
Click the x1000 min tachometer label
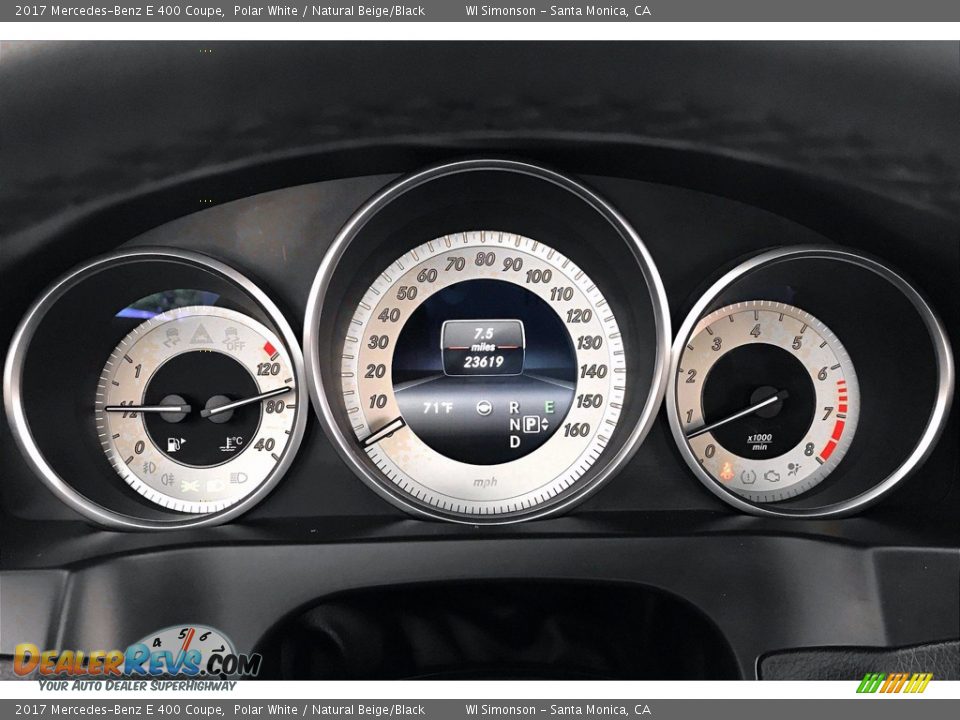tap(759, 442)
